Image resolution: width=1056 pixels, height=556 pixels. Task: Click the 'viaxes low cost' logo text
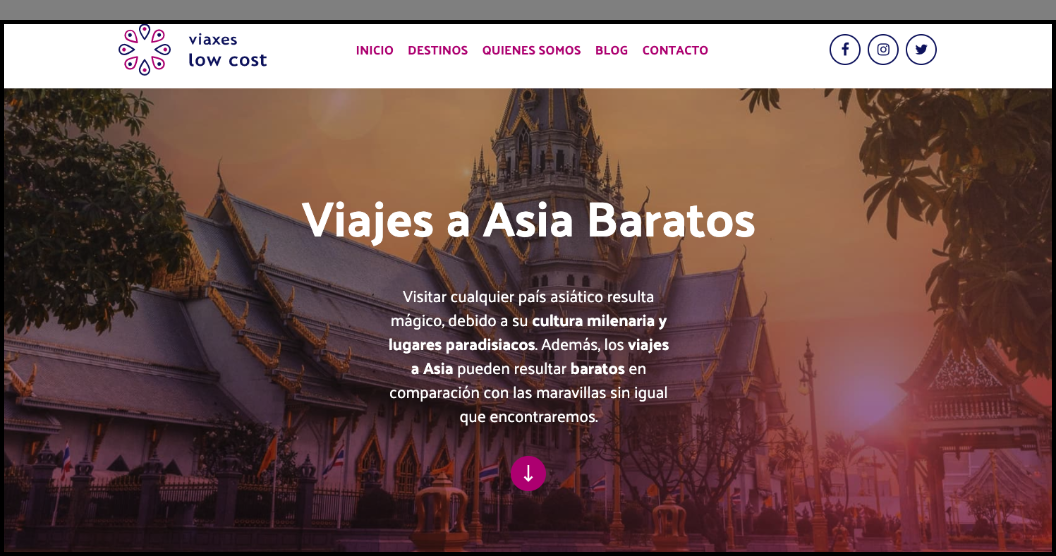(228, 50)
